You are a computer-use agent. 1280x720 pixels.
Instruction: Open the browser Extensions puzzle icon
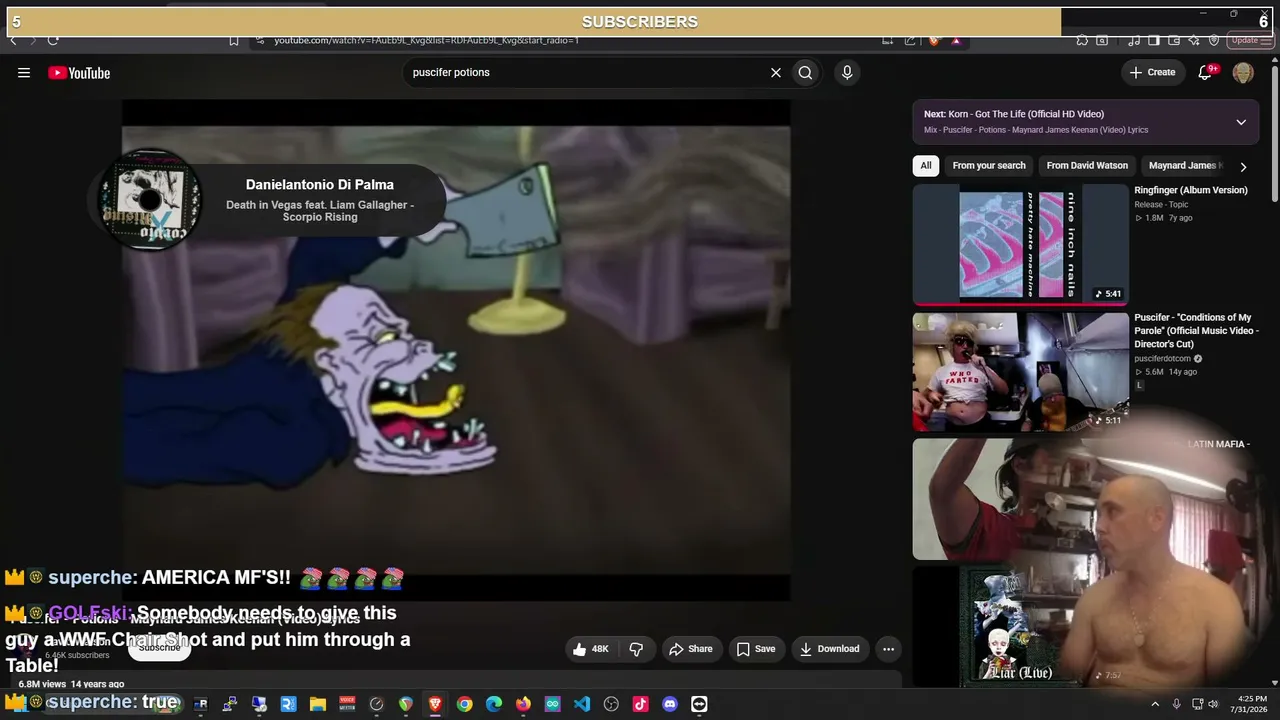1082,40
